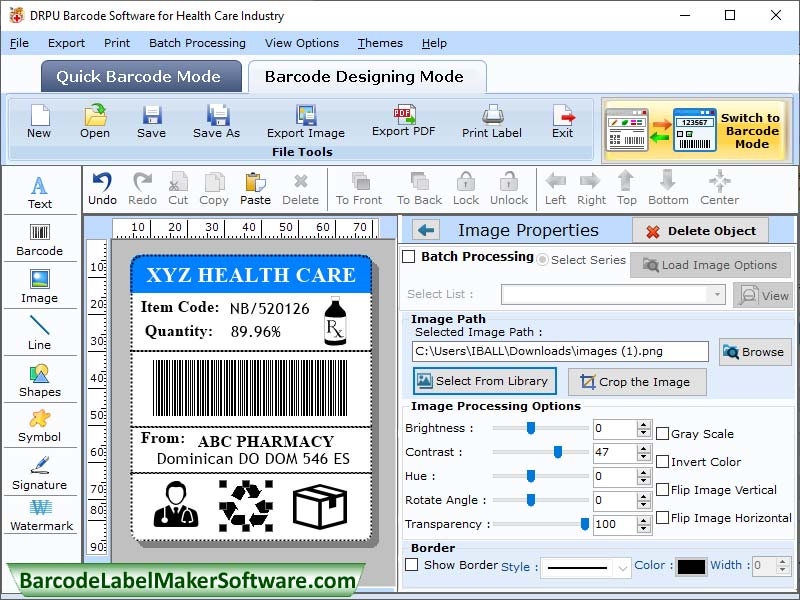Click Crop the Image button
The height and width of the screenshot is (600, 800).
point(637,382)
